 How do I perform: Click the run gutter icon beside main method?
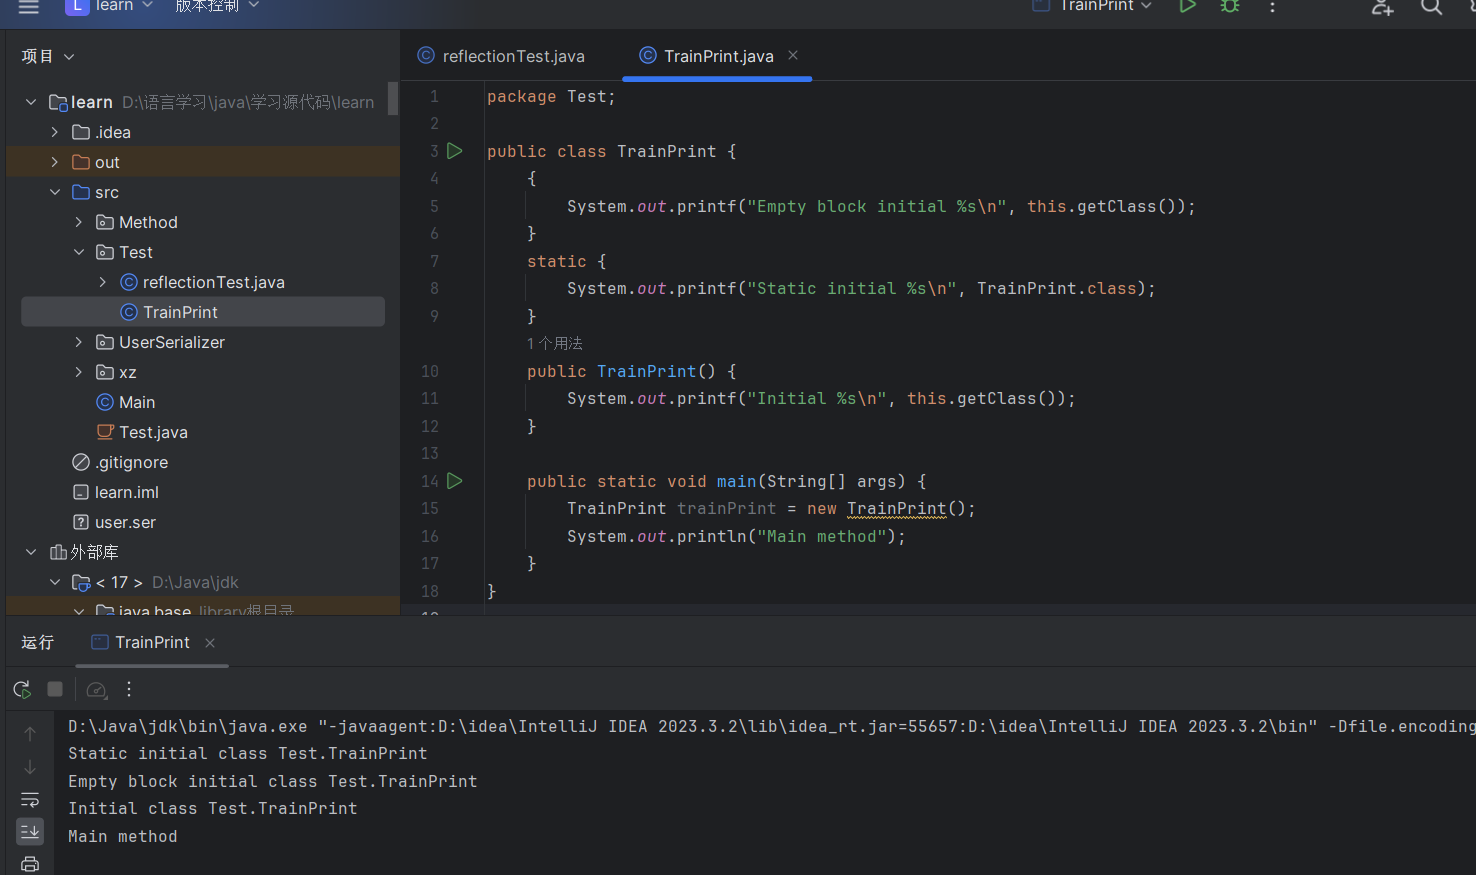point(455,481)
